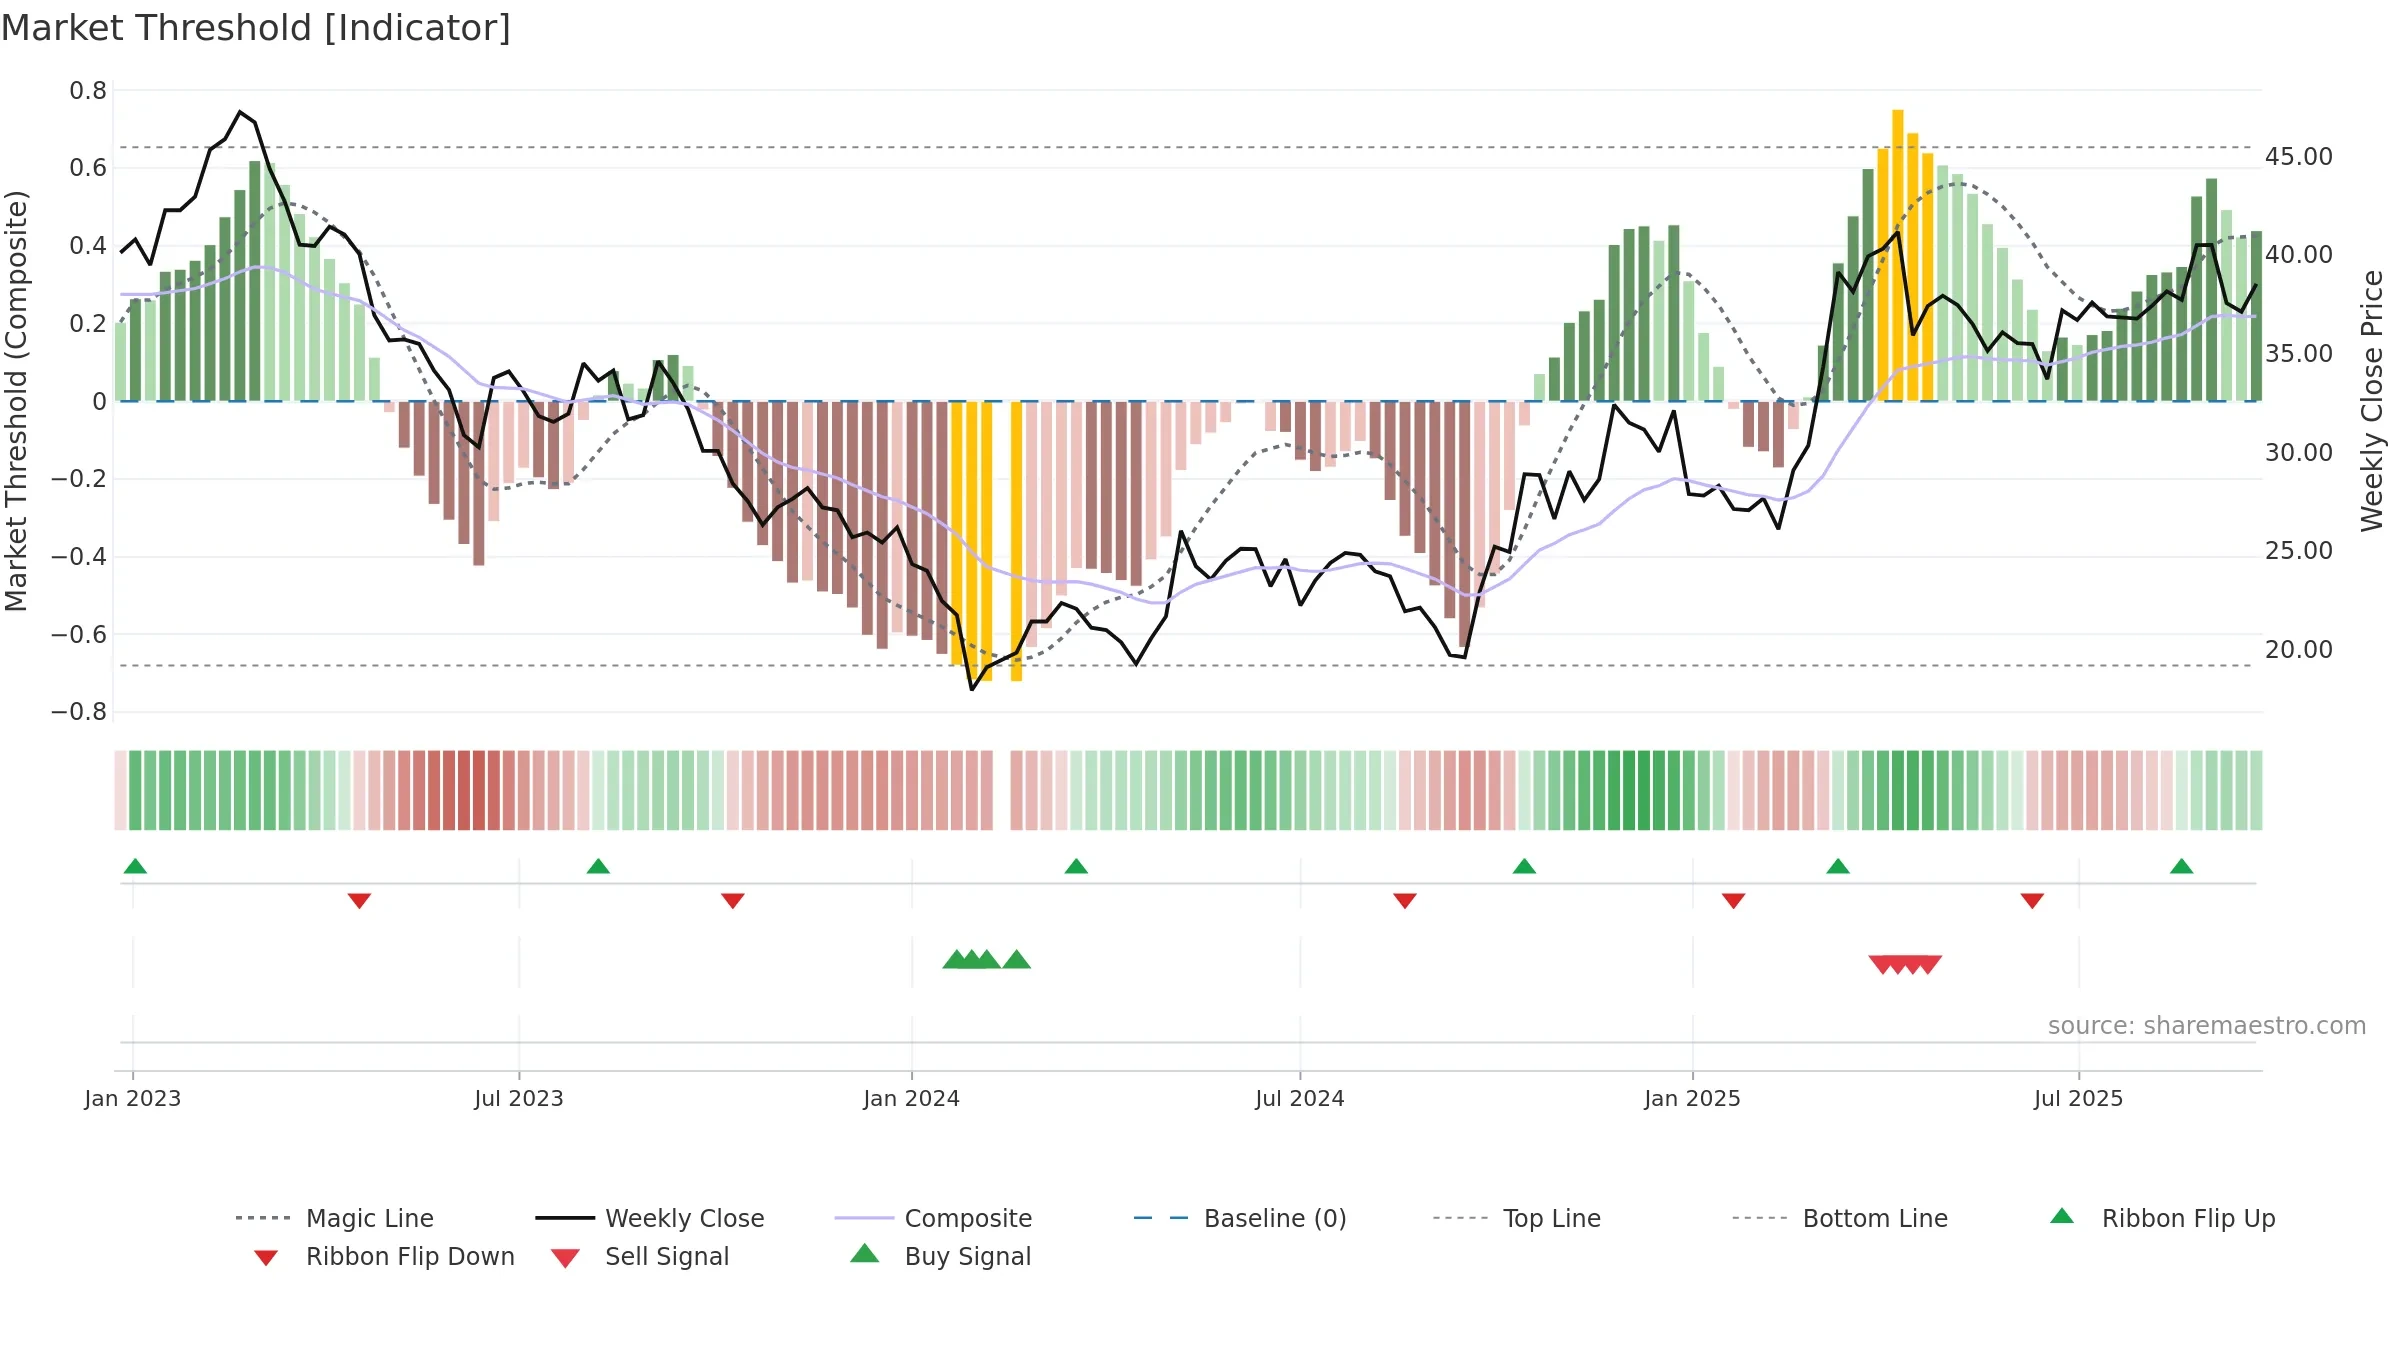The height and width of the screenshot is (1350, 2400).
Task: Click the Ribbon Flip Up triangle around March 2025
Action: coord(1838,866)
